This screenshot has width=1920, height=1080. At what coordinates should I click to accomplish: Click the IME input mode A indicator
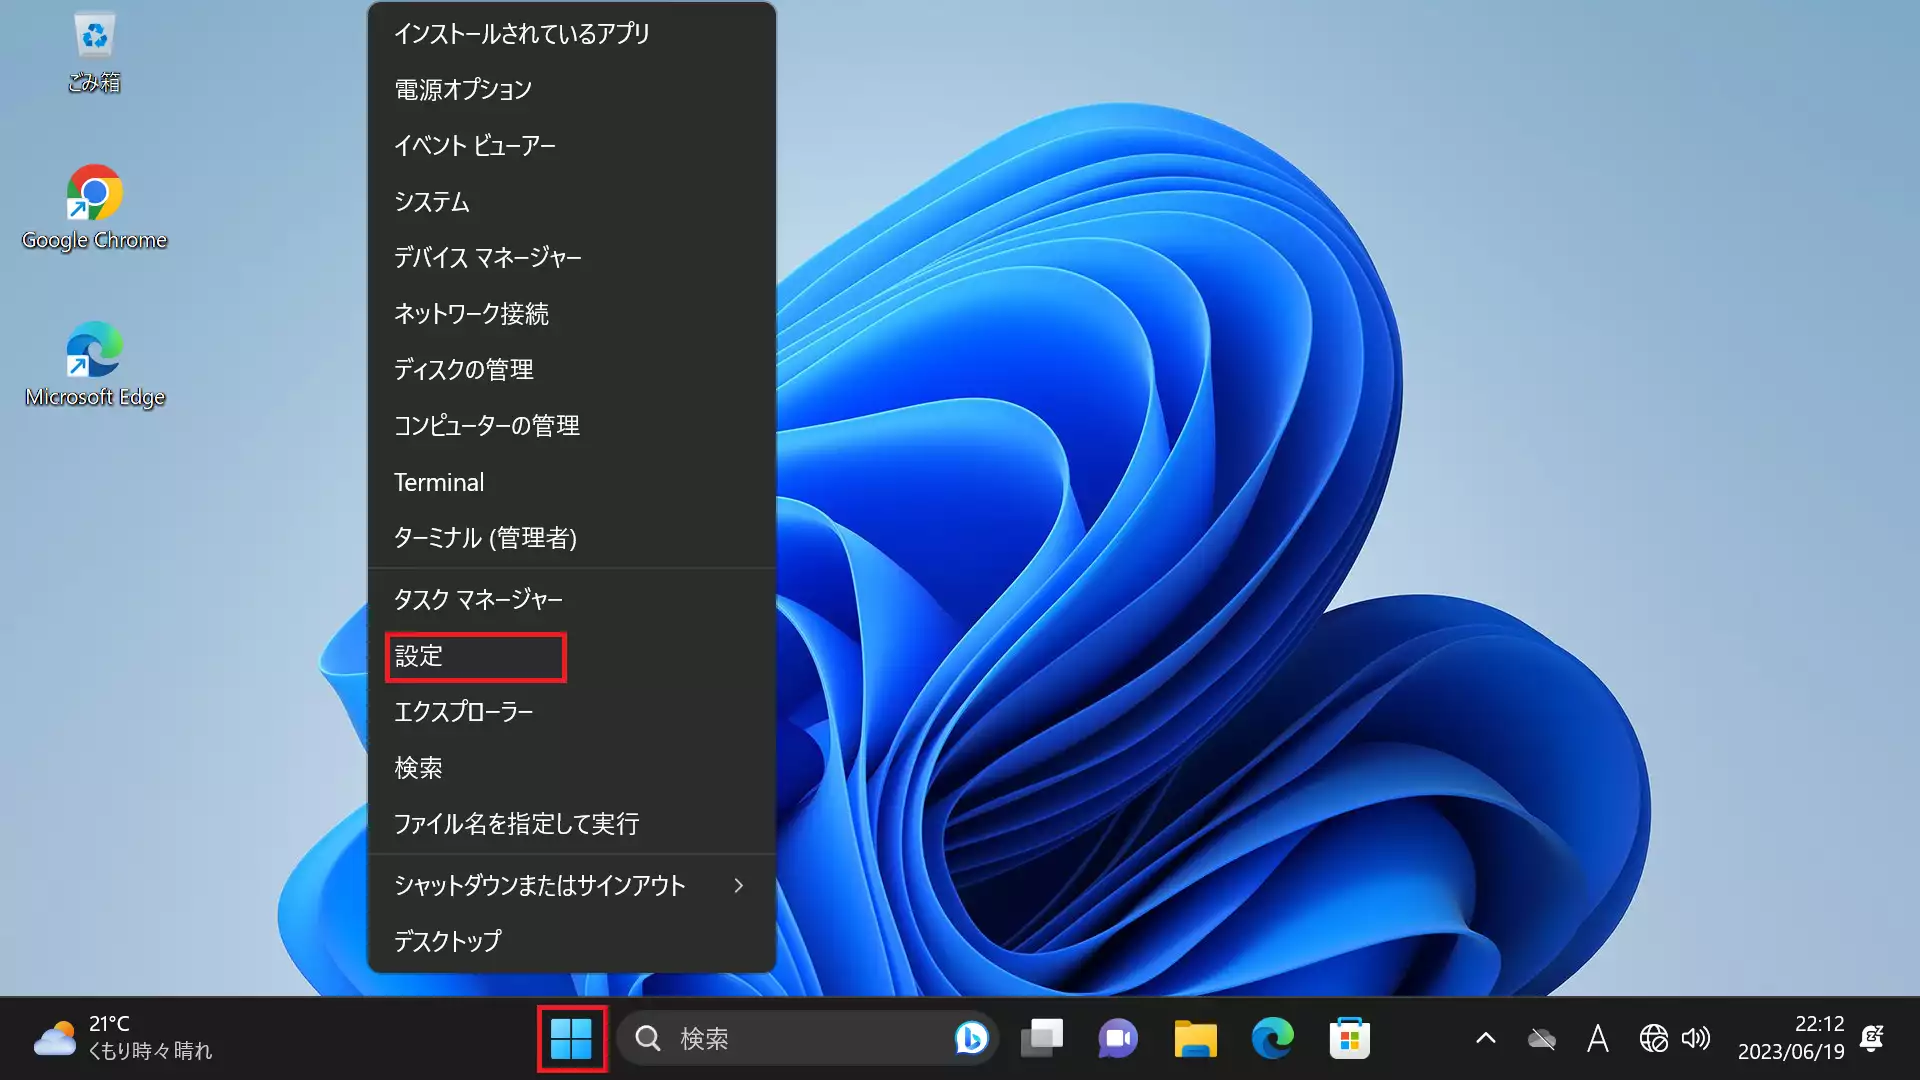click(1598, 1039)
